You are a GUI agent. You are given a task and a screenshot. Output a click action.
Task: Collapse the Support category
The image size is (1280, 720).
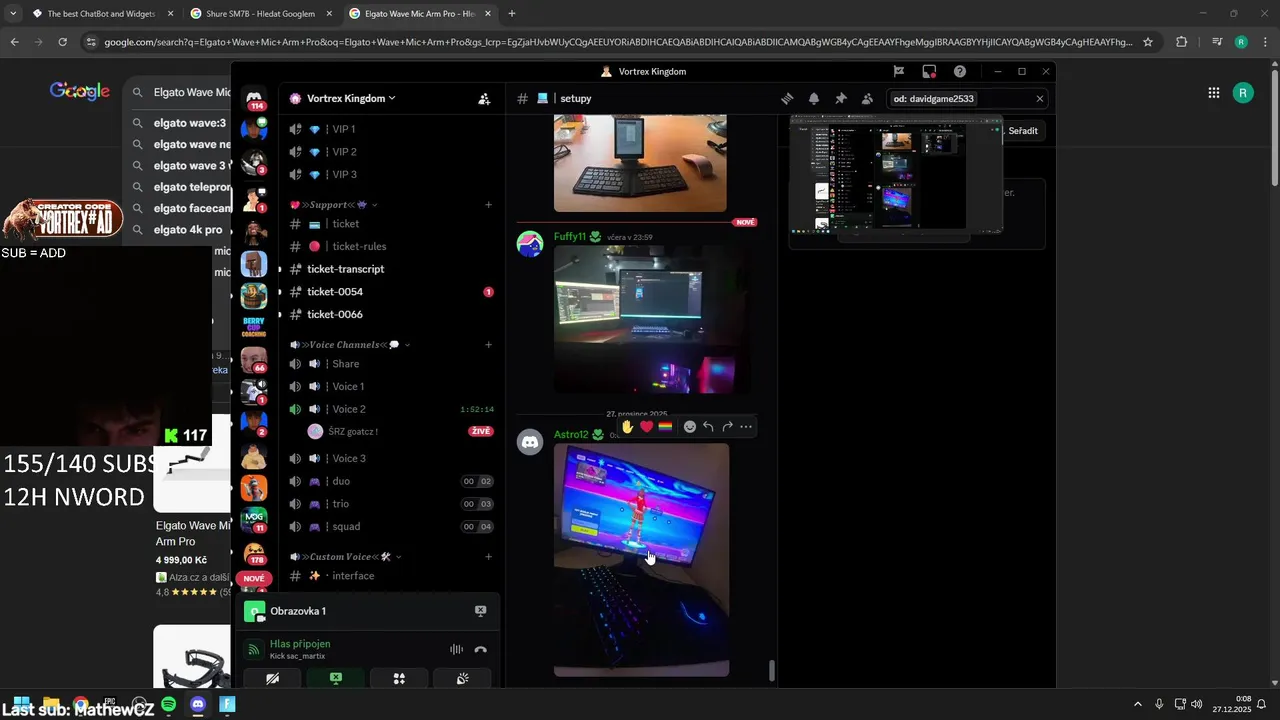(x=334, y=205)
